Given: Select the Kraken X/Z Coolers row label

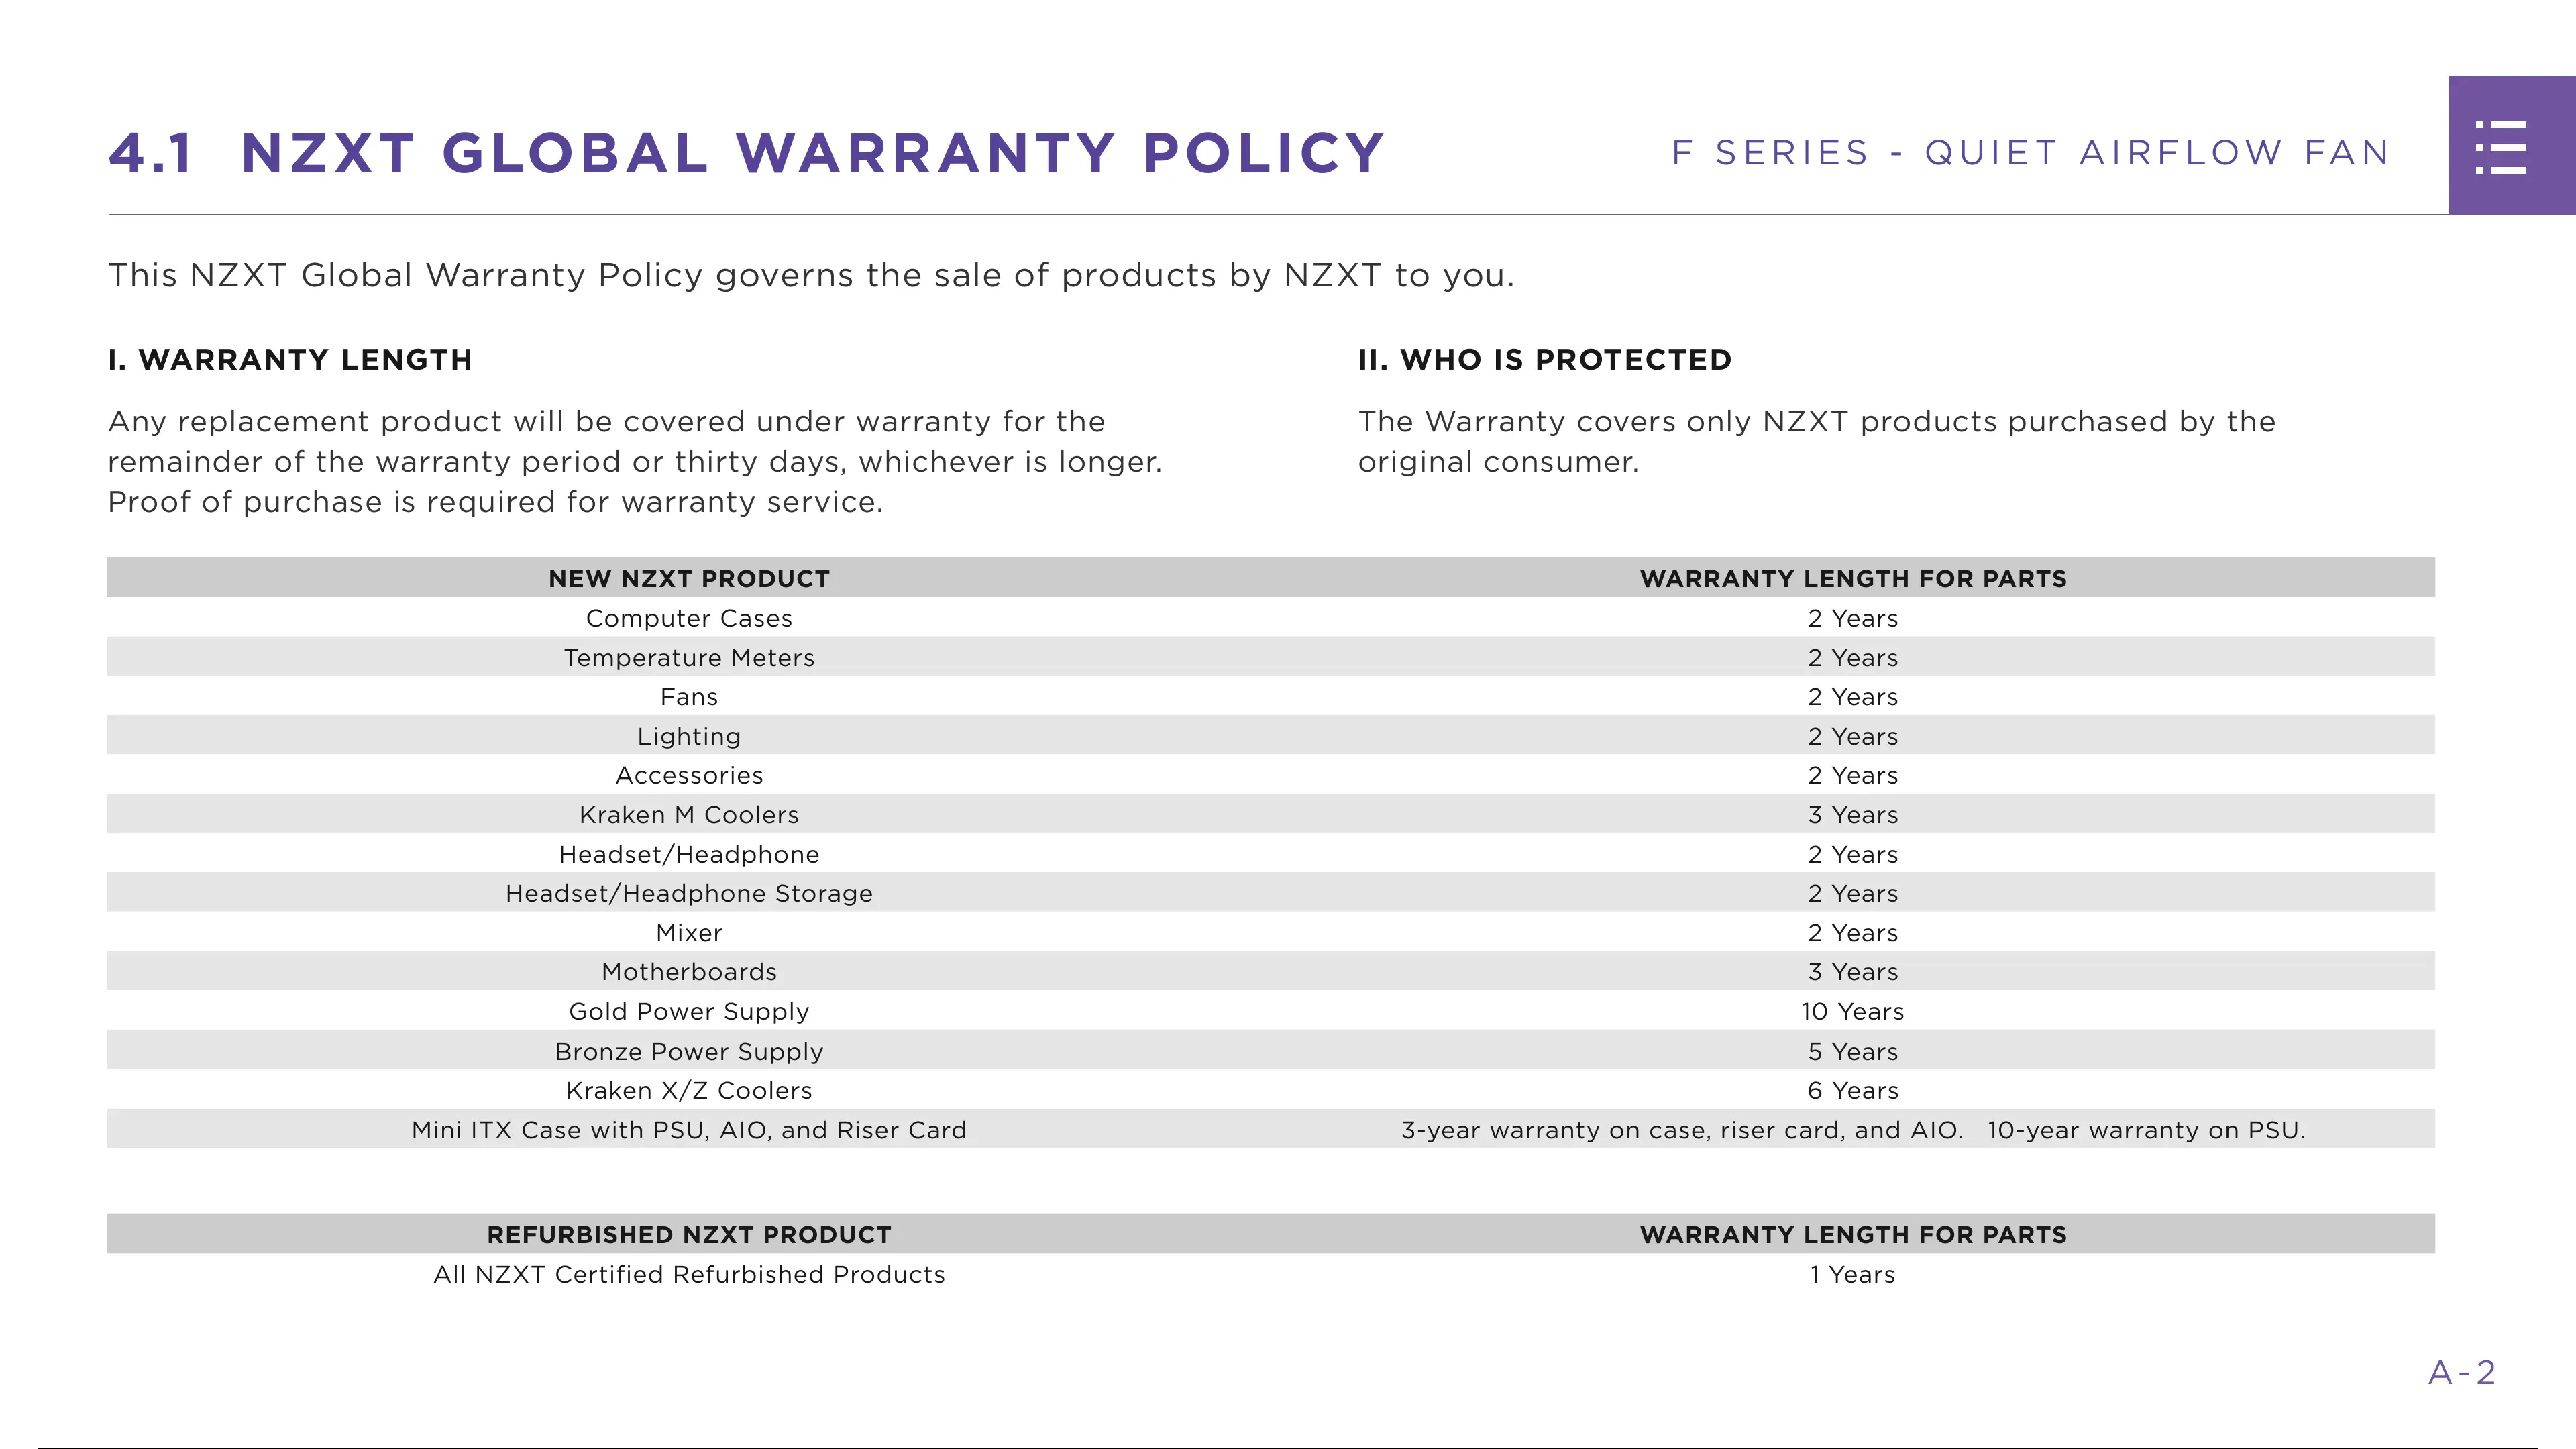Looking at the screenshot, I should 689,1091.
